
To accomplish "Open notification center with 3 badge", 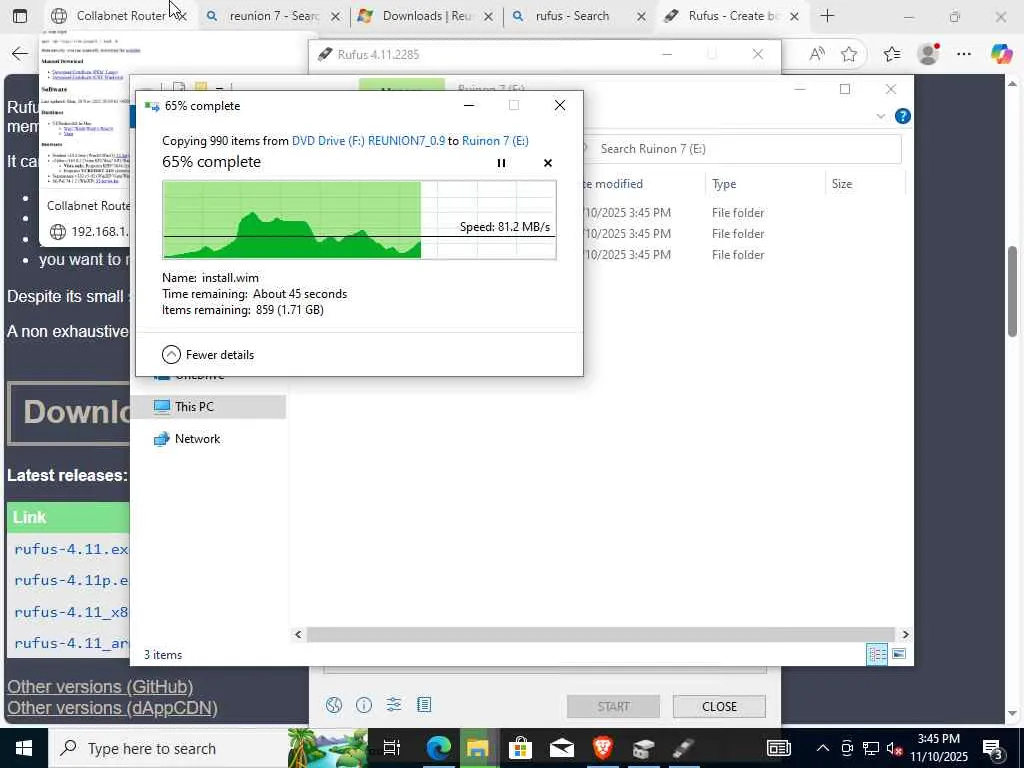I will [993, 750].
